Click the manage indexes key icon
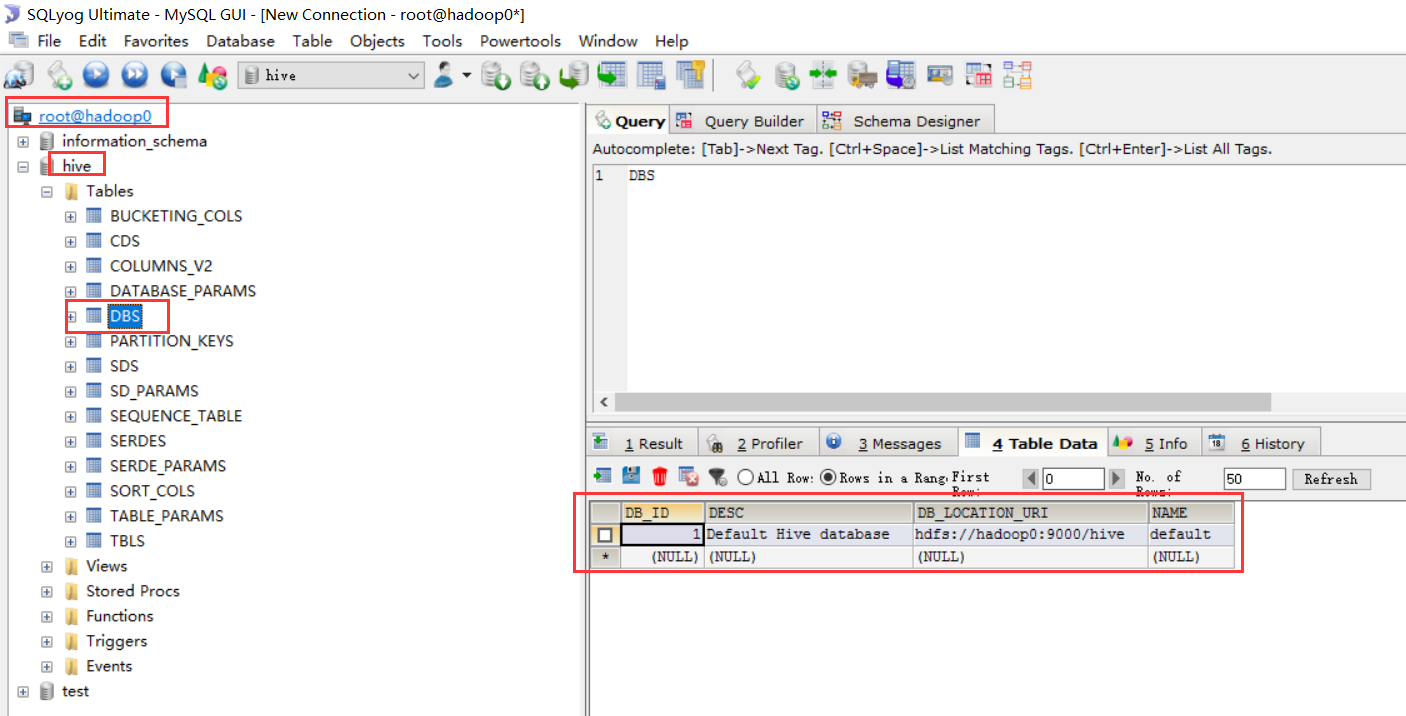Viewport: 1406px width, 716px height. [691, 75]
